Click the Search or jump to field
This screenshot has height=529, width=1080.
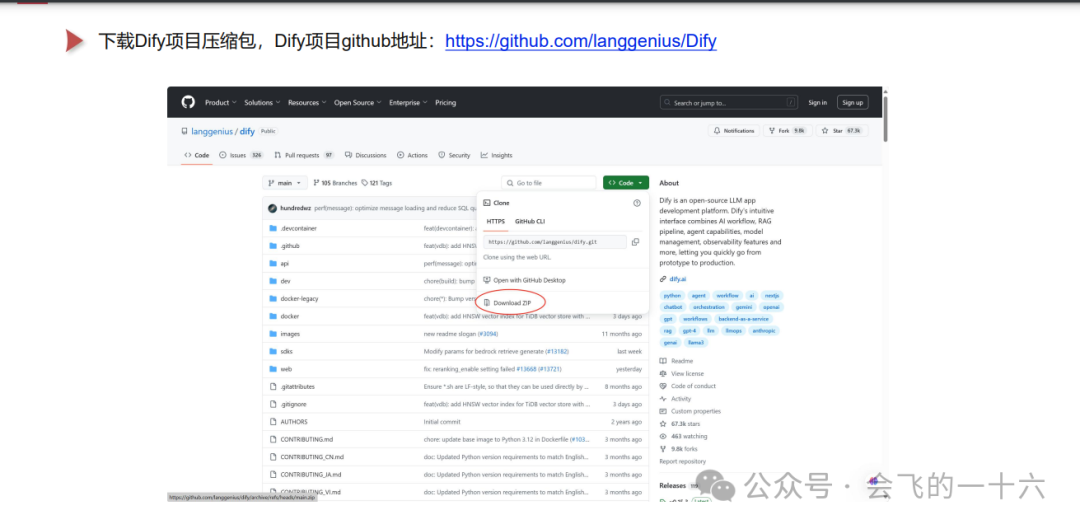tap(729, 103)
